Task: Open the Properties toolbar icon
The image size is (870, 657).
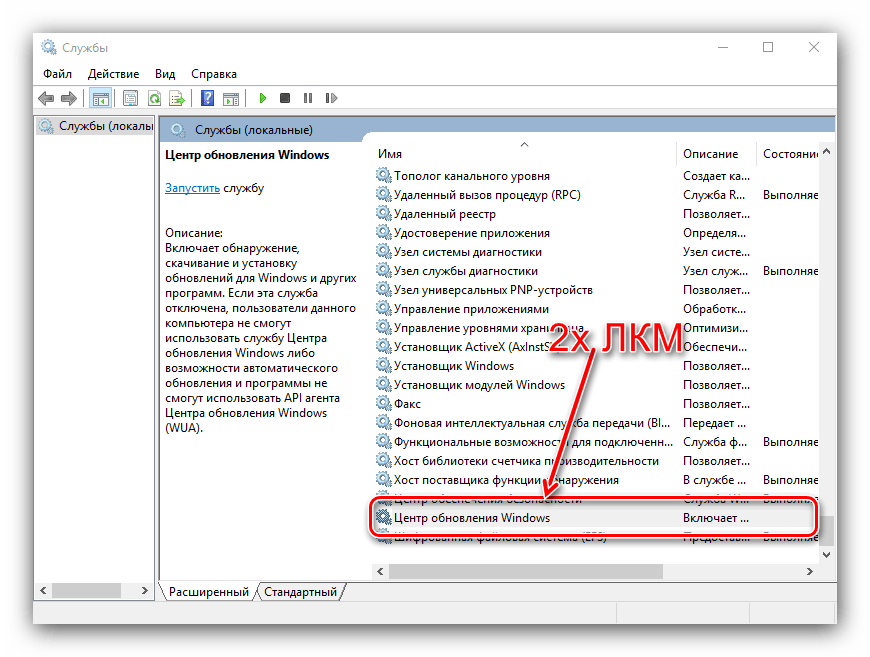Action: click(x=130, y=98)
